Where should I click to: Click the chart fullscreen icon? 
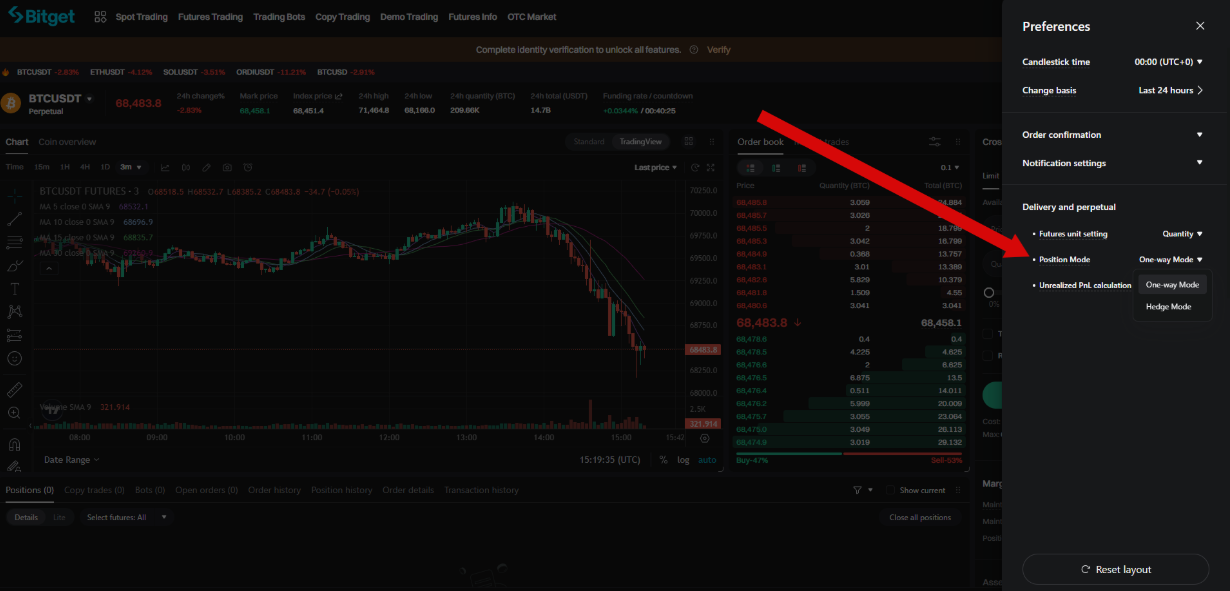pos(710,167)
